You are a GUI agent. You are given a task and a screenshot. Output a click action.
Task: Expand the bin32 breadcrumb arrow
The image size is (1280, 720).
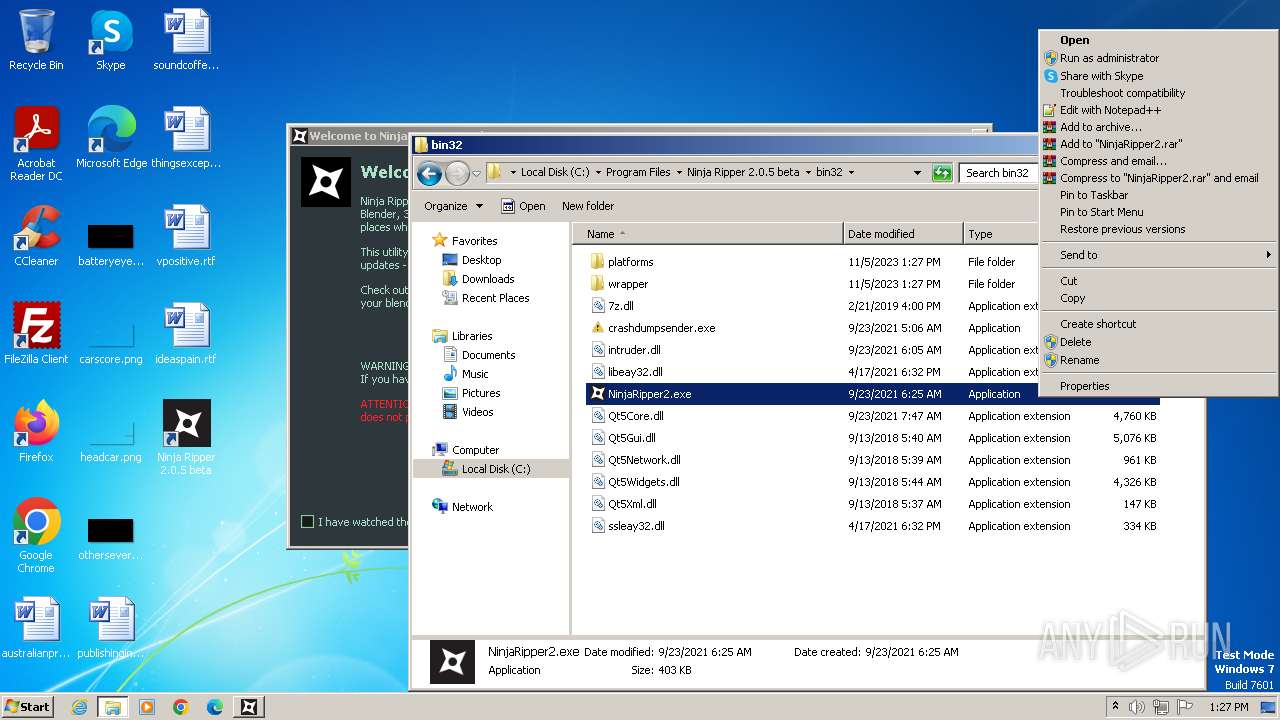click(851, 173)
